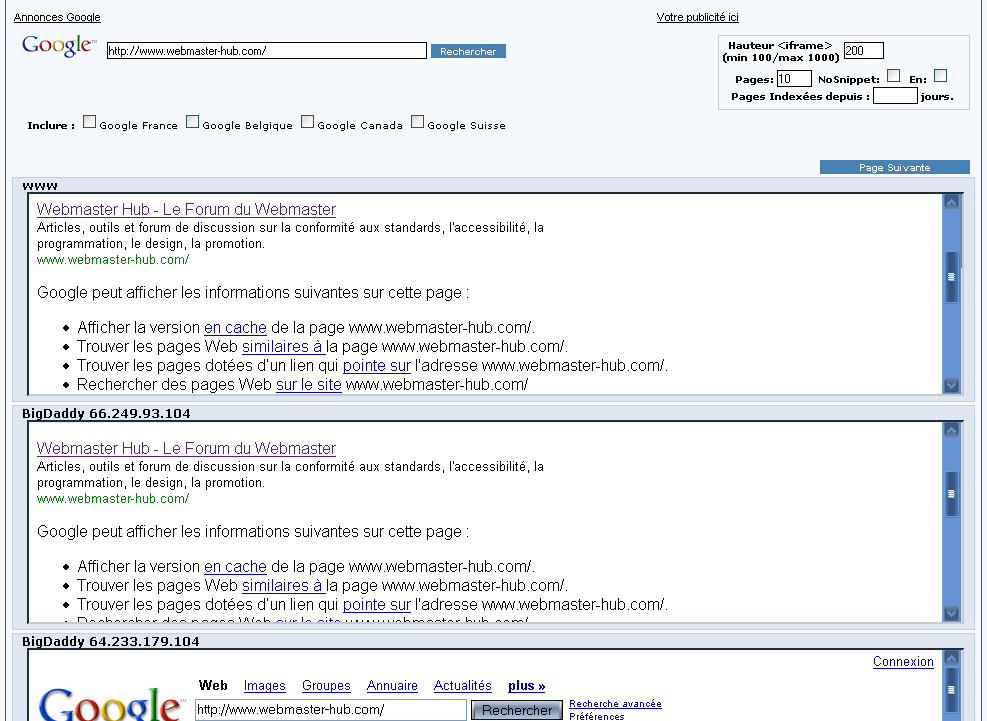Screen dimensions: 987x721
Task: Switch to the Groupes tab
Action: [326, 685]
